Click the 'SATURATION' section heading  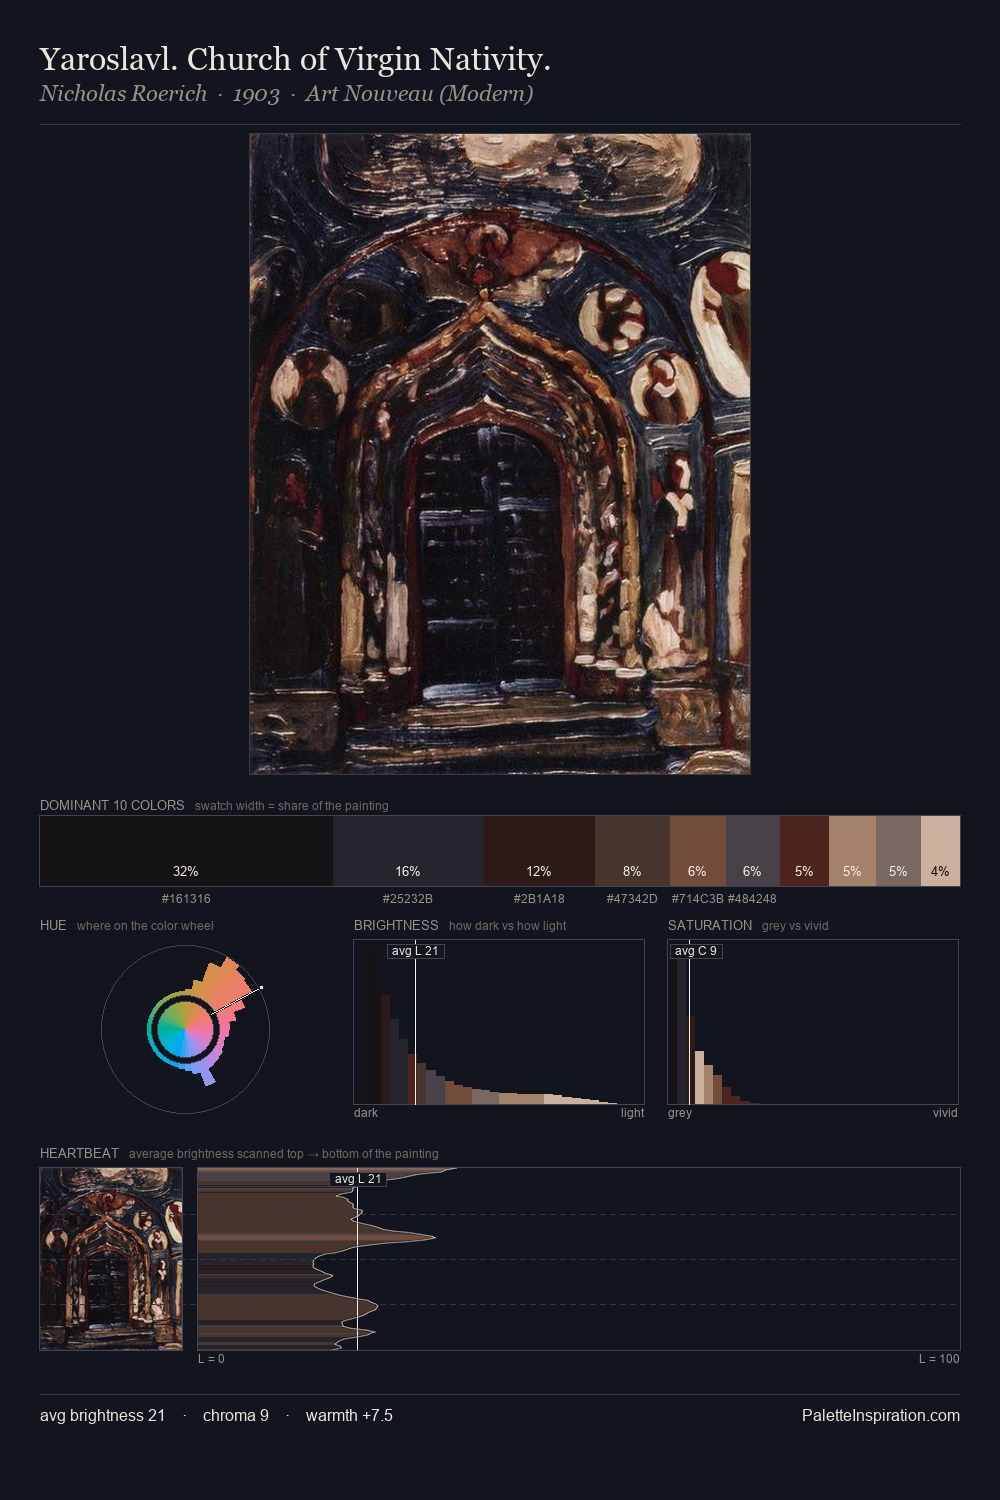point(710,925)
